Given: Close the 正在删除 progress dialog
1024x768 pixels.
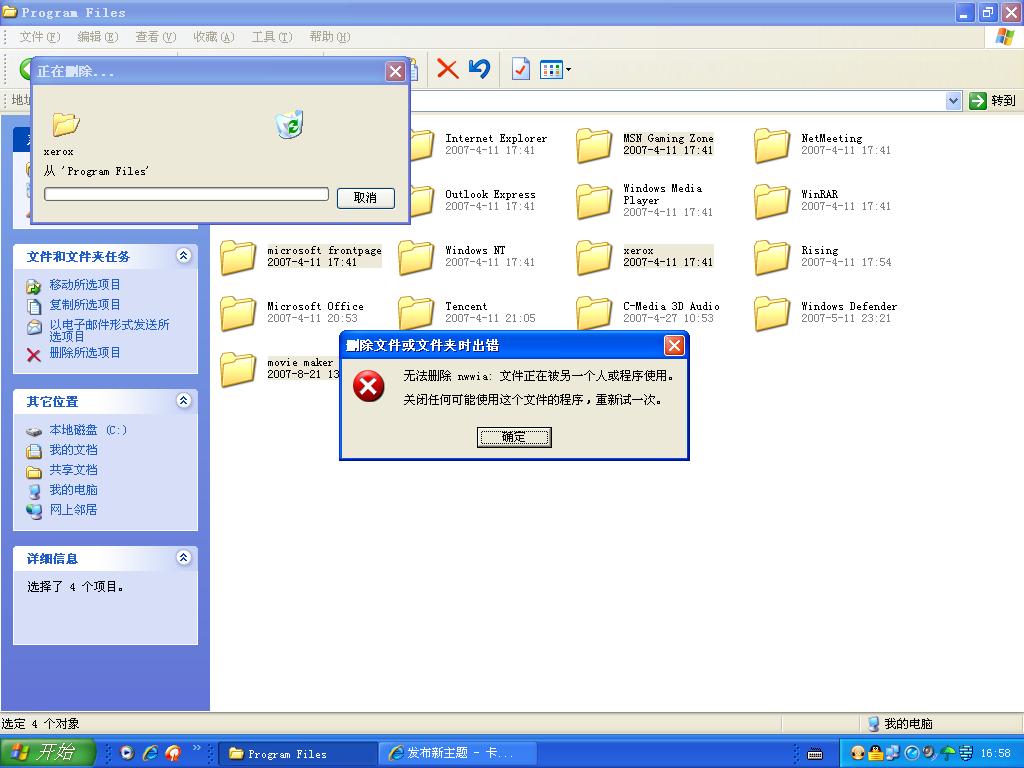Looking at the screenshot, I should pos(395,71).
